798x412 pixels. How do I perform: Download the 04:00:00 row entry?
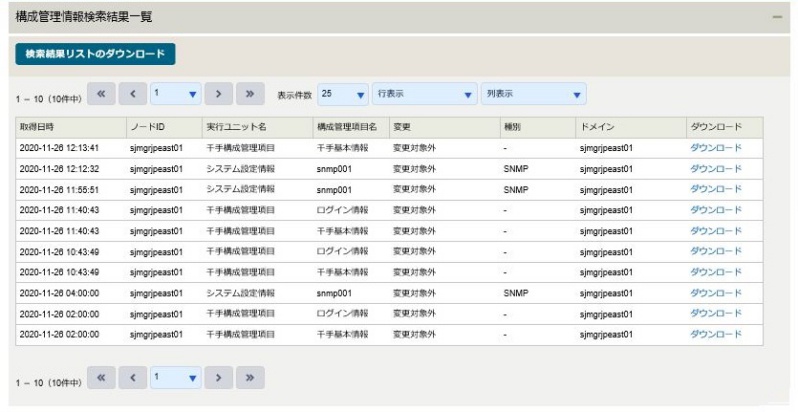[716, 293]
